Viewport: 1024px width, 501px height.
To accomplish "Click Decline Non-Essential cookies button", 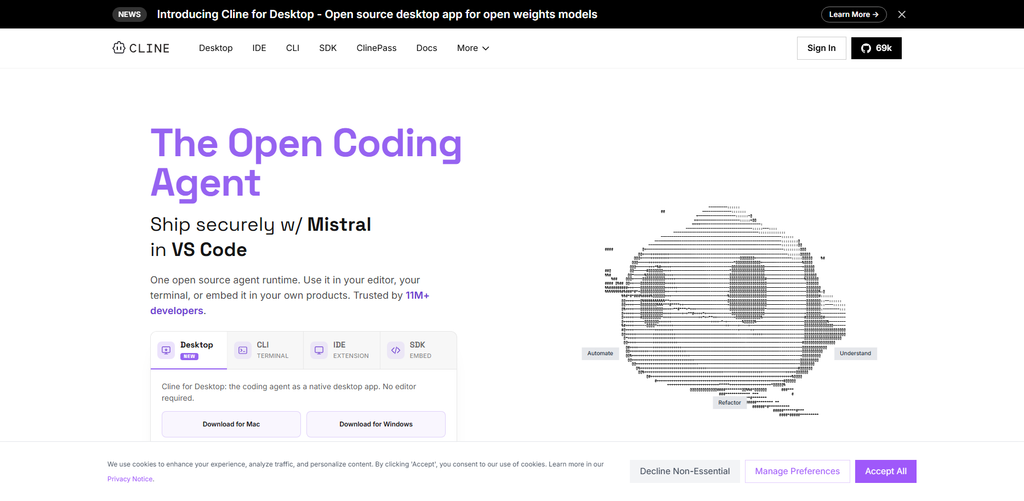I will pos(684,471).
